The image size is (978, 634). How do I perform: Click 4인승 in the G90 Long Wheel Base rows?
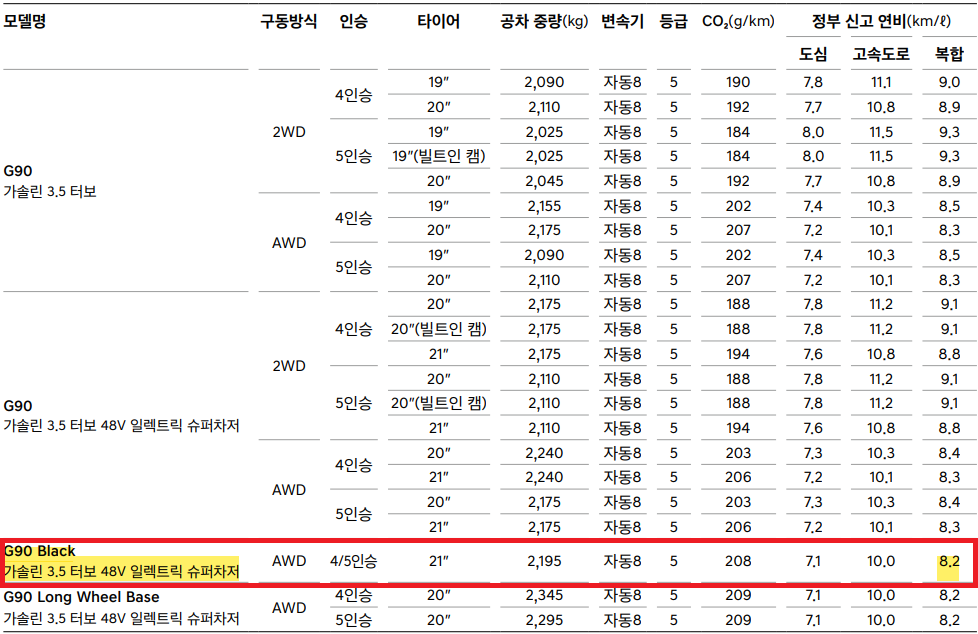353,595
